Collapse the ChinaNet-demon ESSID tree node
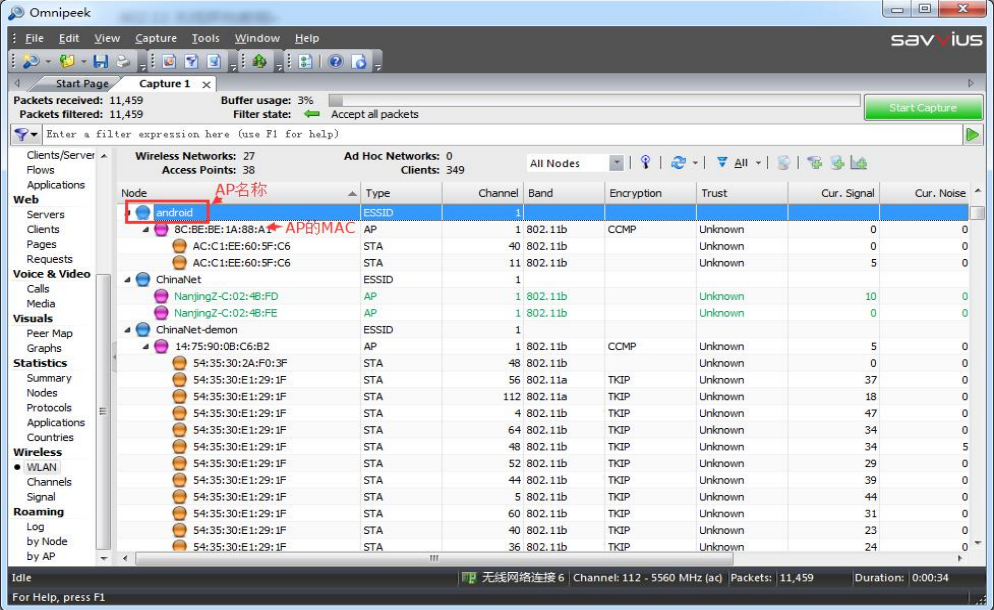 tap(127, 330)
